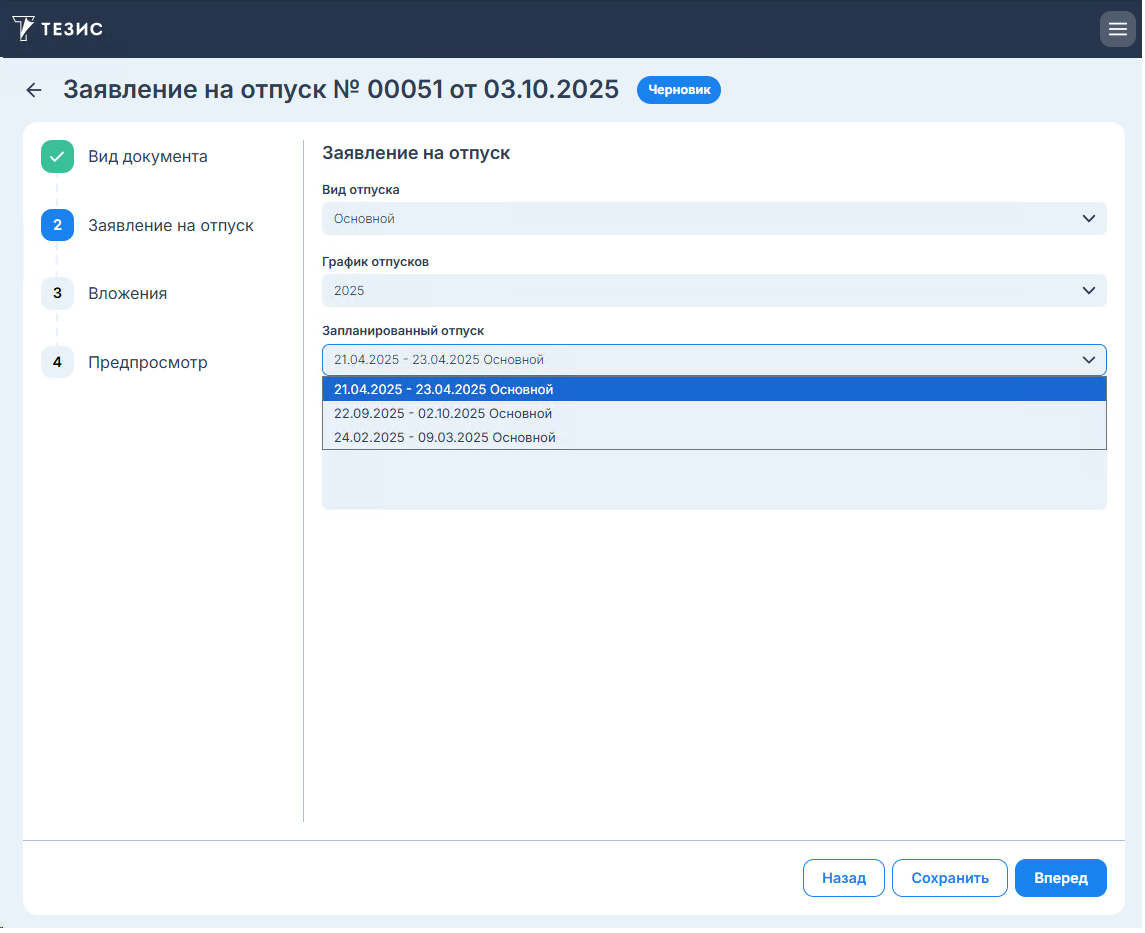The width and height of the screenshot is (1145, 933).
Task: Click step 3 number circle
Action: click(x=57, y=293)
